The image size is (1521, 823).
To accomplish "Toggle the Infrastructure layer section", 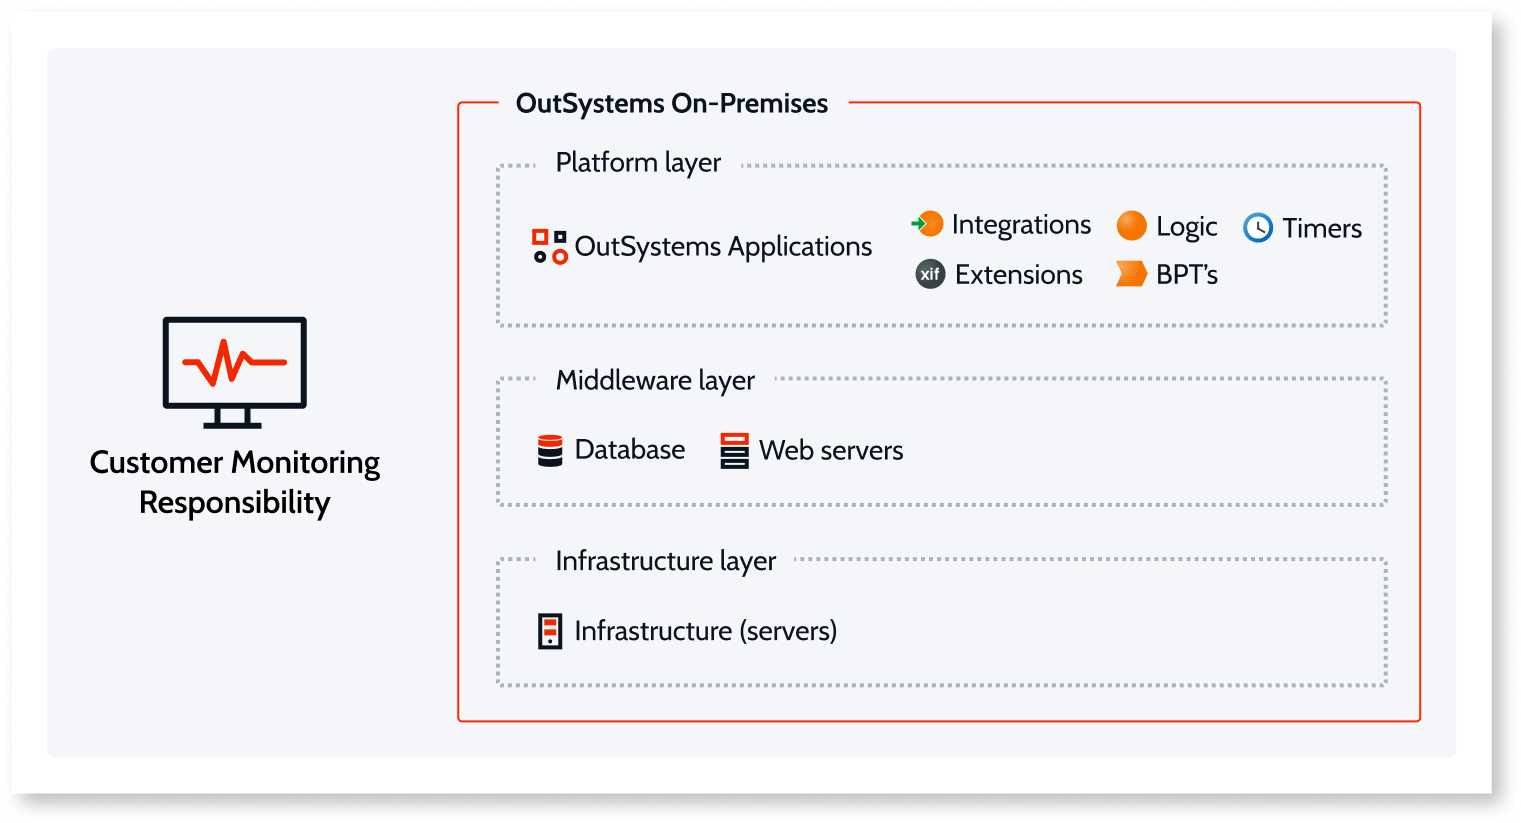I will click(x=666, y=560).
